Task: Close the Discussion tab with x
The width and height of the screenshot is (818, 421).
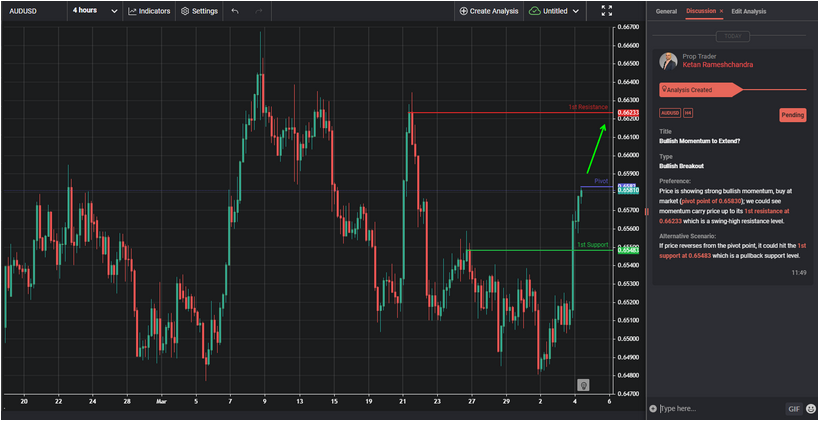Action: click(721, 11)
